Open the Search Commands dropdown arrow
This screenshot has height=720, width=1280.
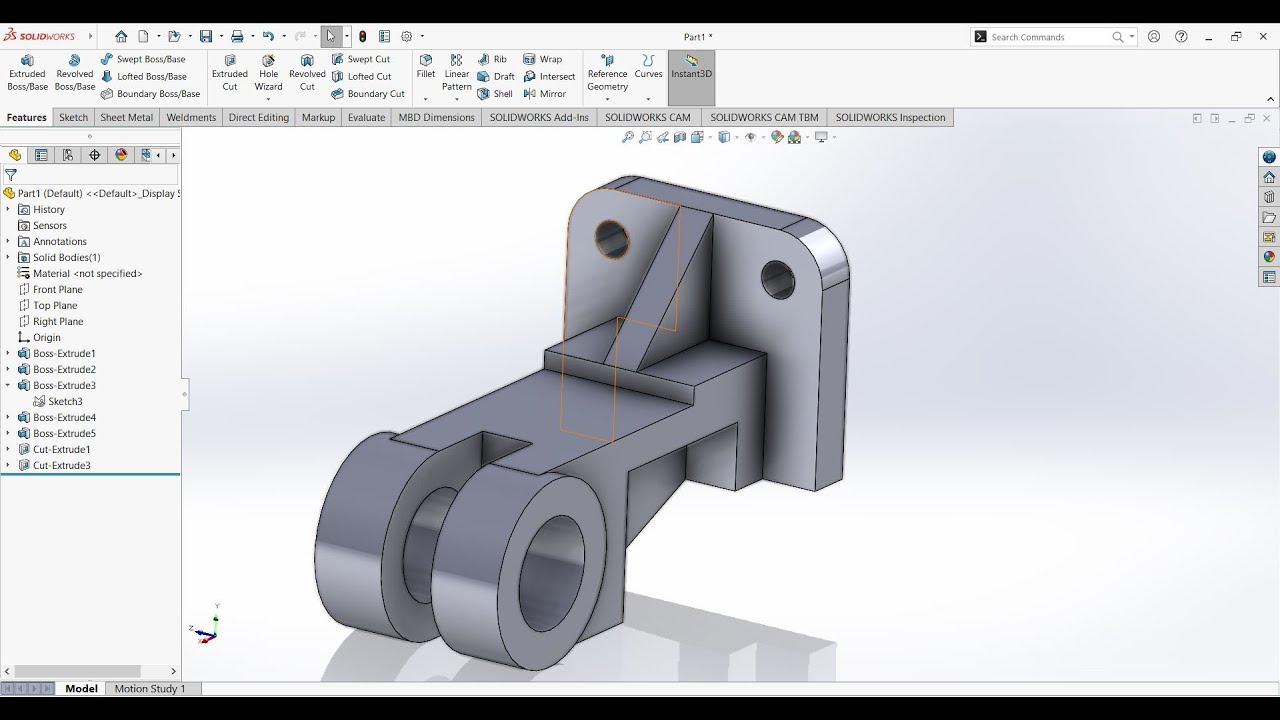pyautogui.click(x=1132, y=37)
